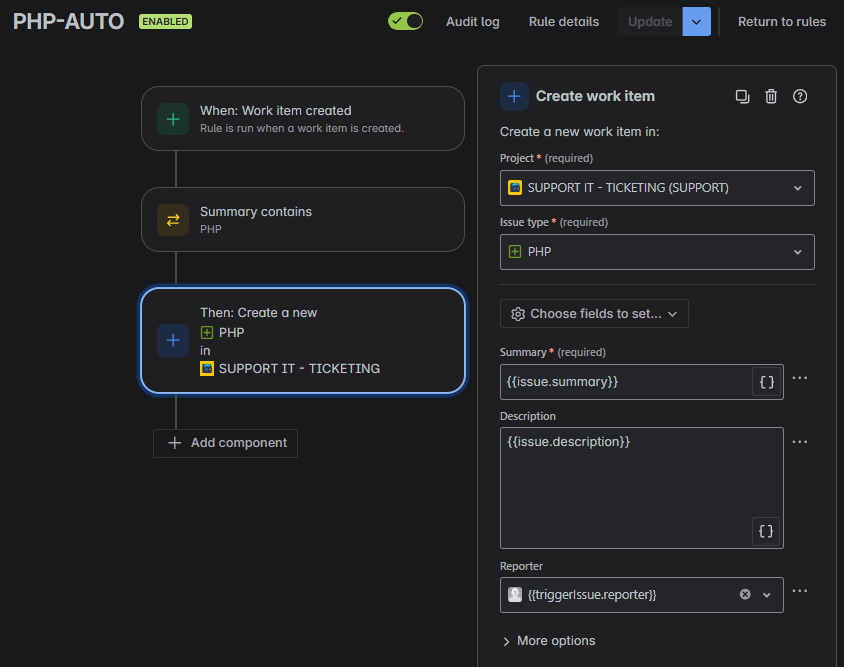Click the PHP issue type icon in action card
Screen dimensions: 844x667
[x=207, y=333]
